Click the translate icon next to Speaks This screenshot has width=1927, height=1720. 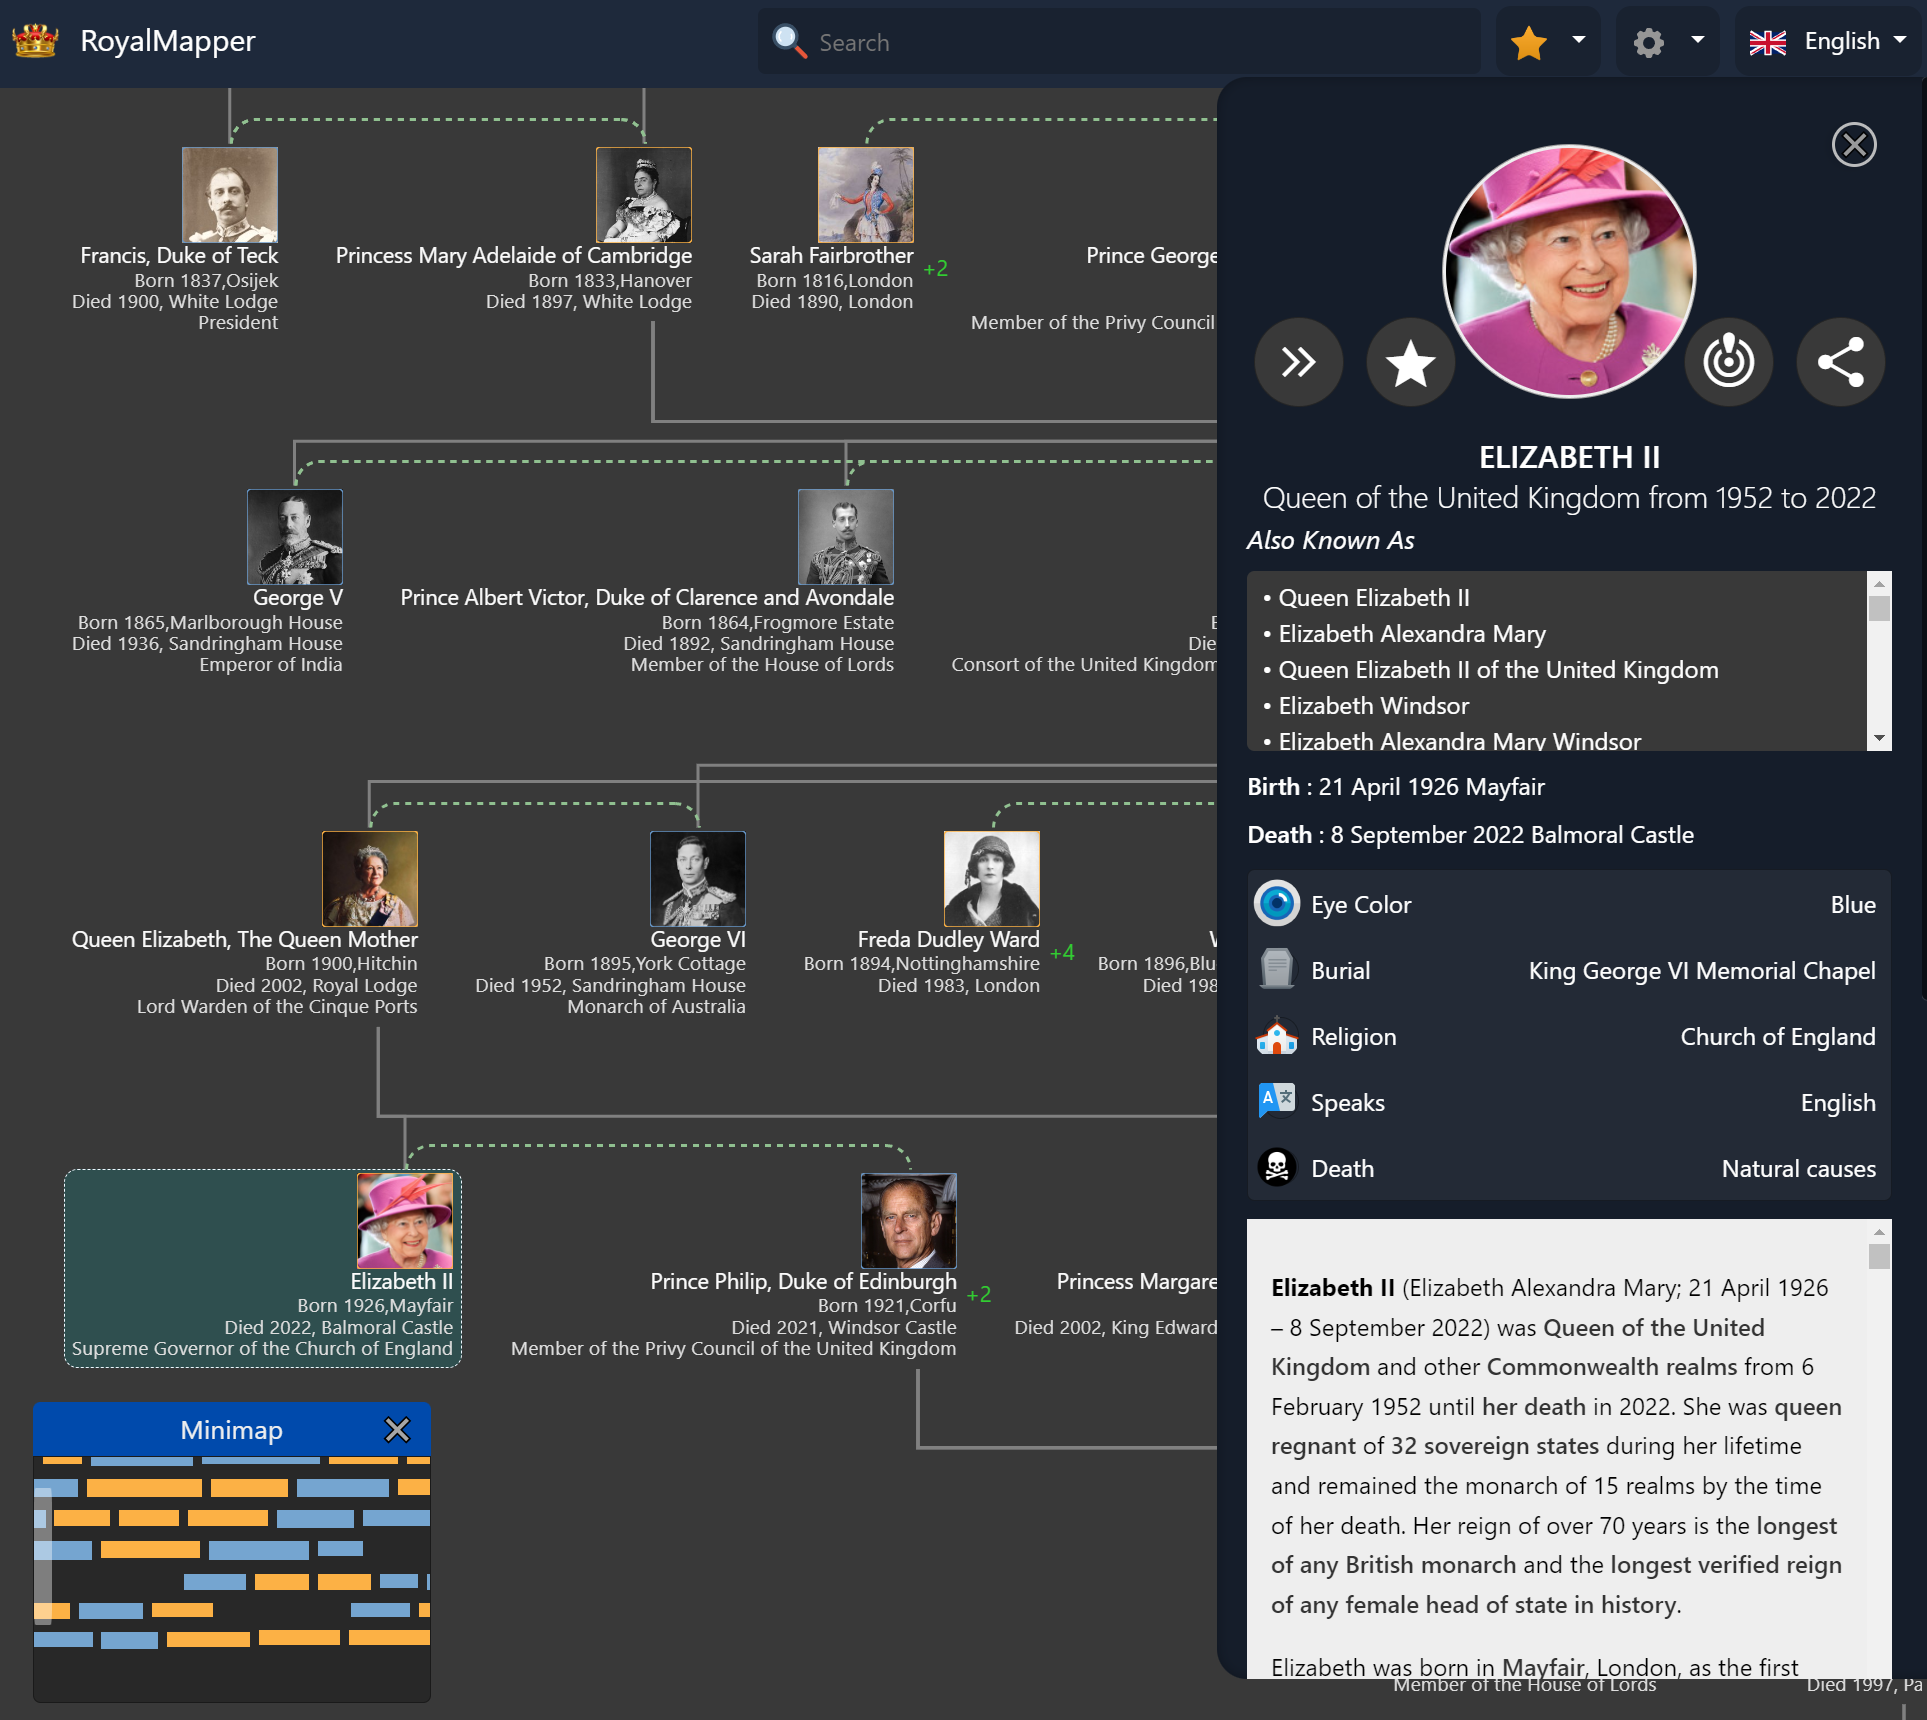pyautogui.click(x=1276, y=1101)
